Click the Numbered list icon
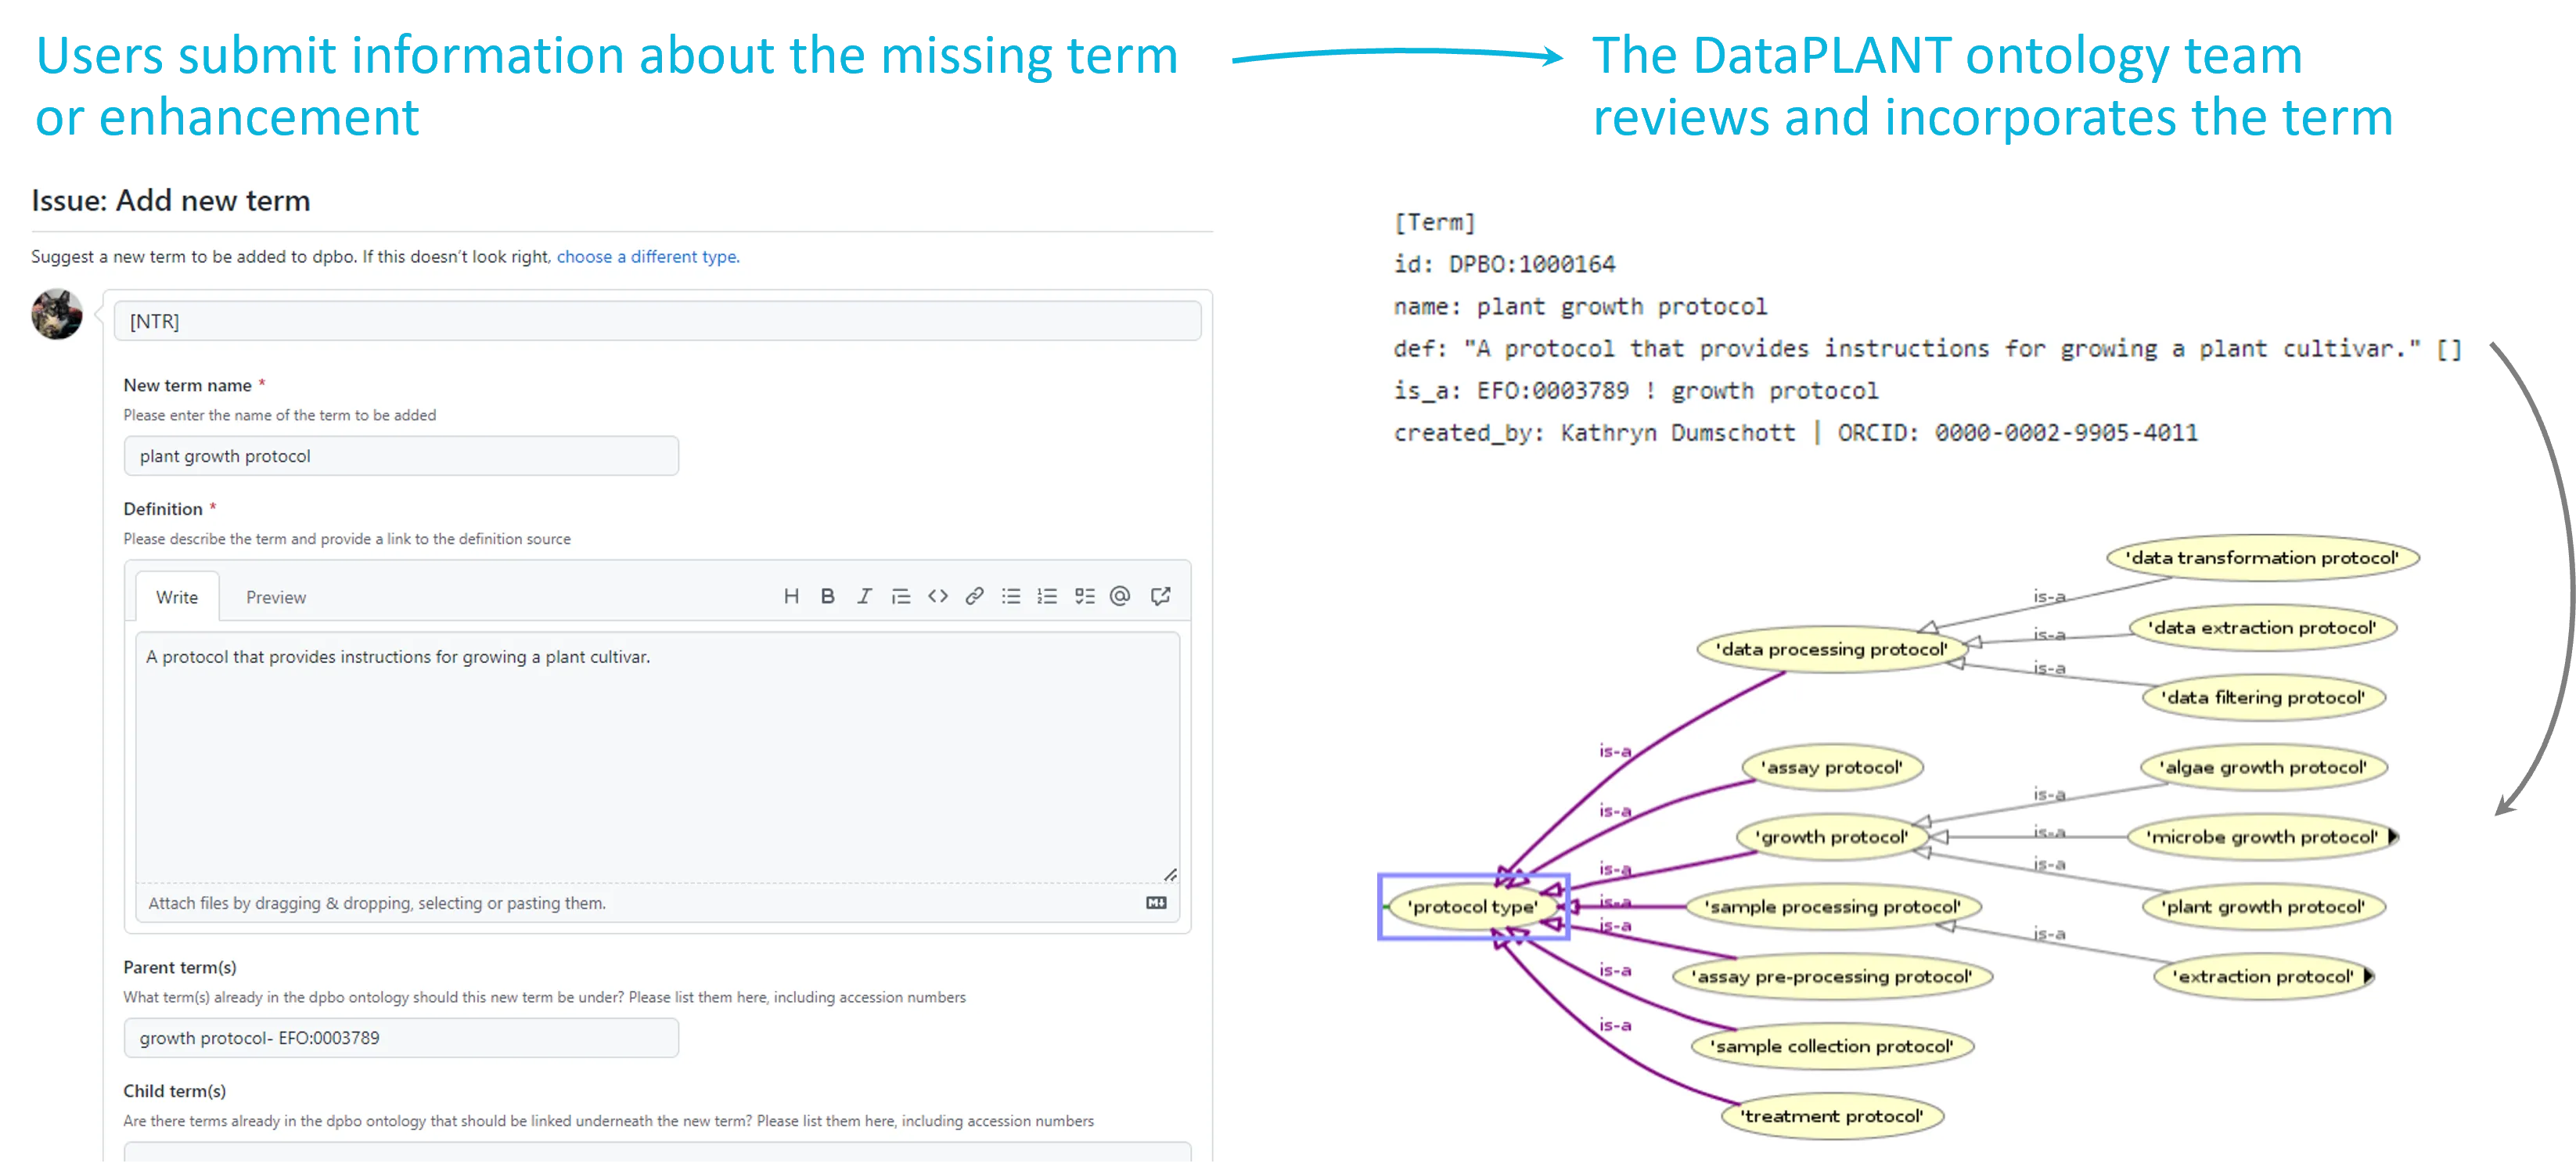The width and height of the screenshot is (2576, 1167). pyautogui.click(x=1046, y=595)
